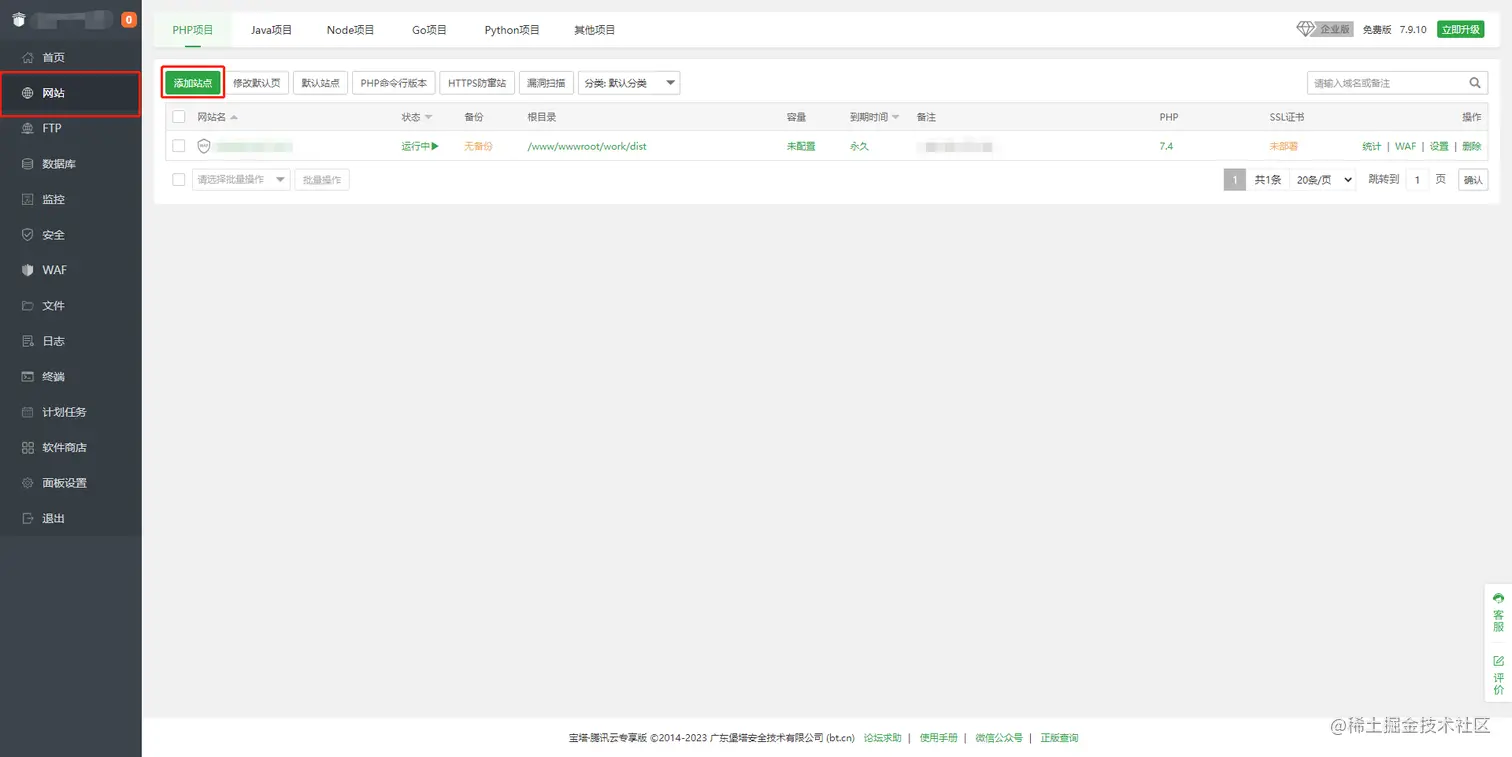Viewport: 1512px width, 757px height.
Task: Toggle the 运行中 running status of the site
Action: coord(420,146)
